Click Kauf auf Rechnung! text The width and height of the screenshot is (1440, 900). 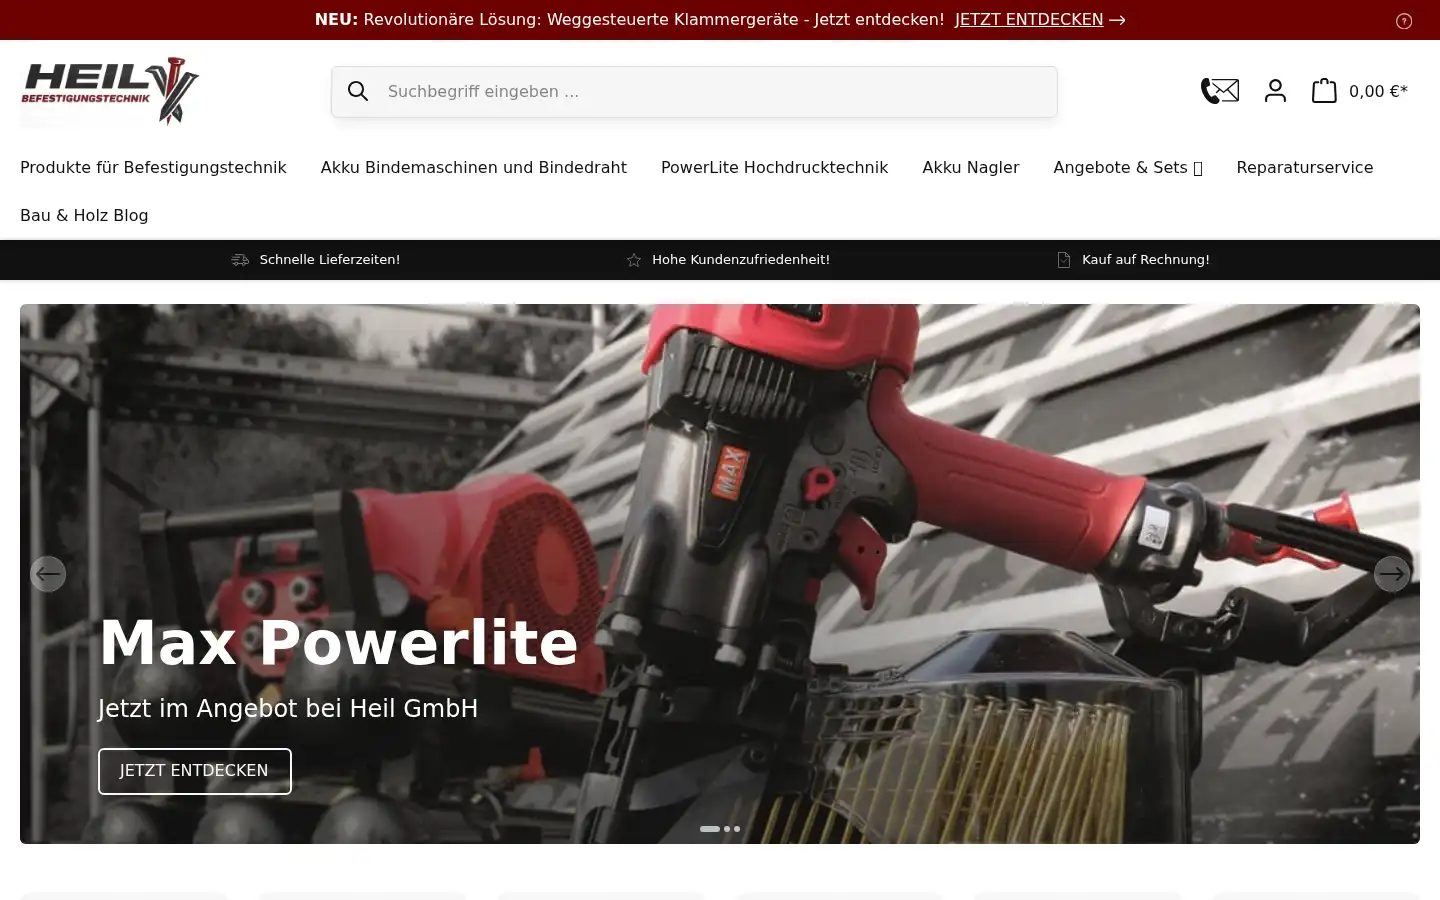point(1146,260)
